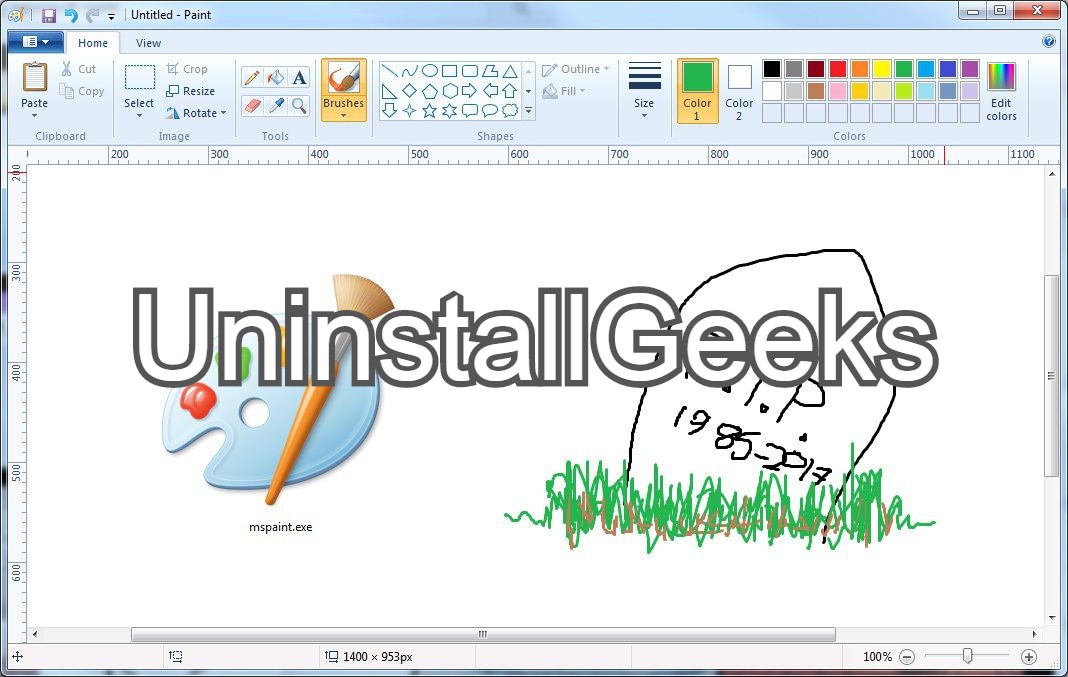Zoom in with the plus button
This screenshot has width=1068, height=677.
coord(1028,657)
